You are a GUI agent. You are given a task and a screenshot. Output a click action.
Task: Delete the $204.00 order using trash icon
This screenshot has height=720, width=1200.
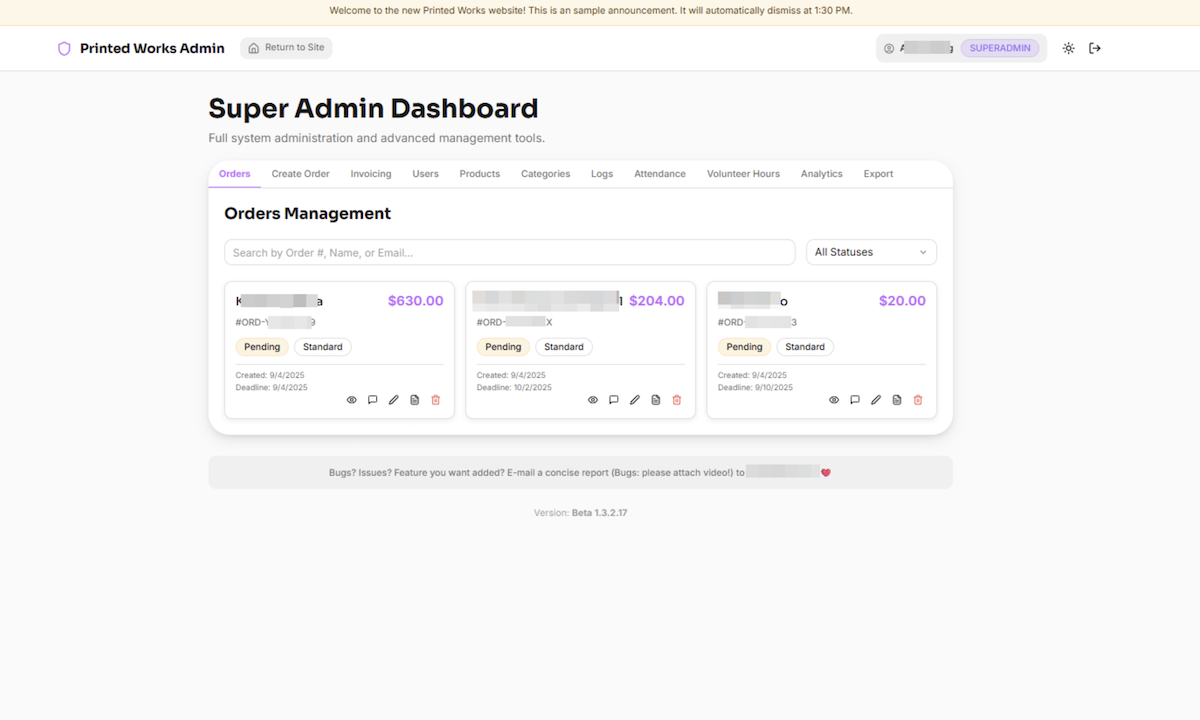pyautogui.click(x=677, y=400)
